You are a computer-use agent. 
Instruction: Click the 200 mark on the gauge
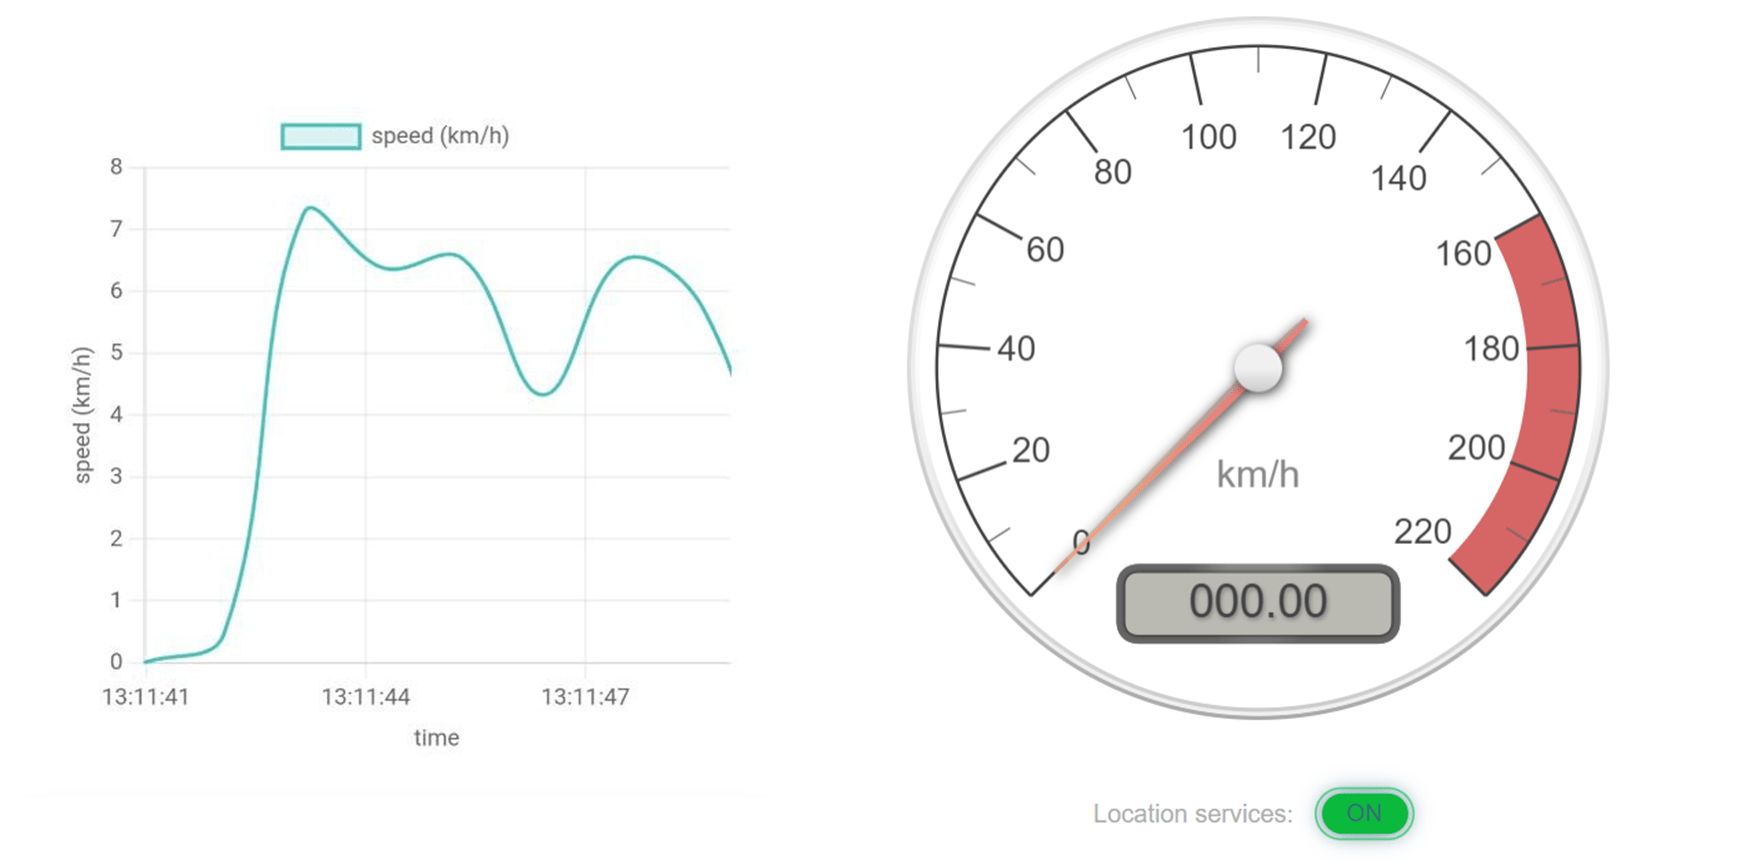1477,447
